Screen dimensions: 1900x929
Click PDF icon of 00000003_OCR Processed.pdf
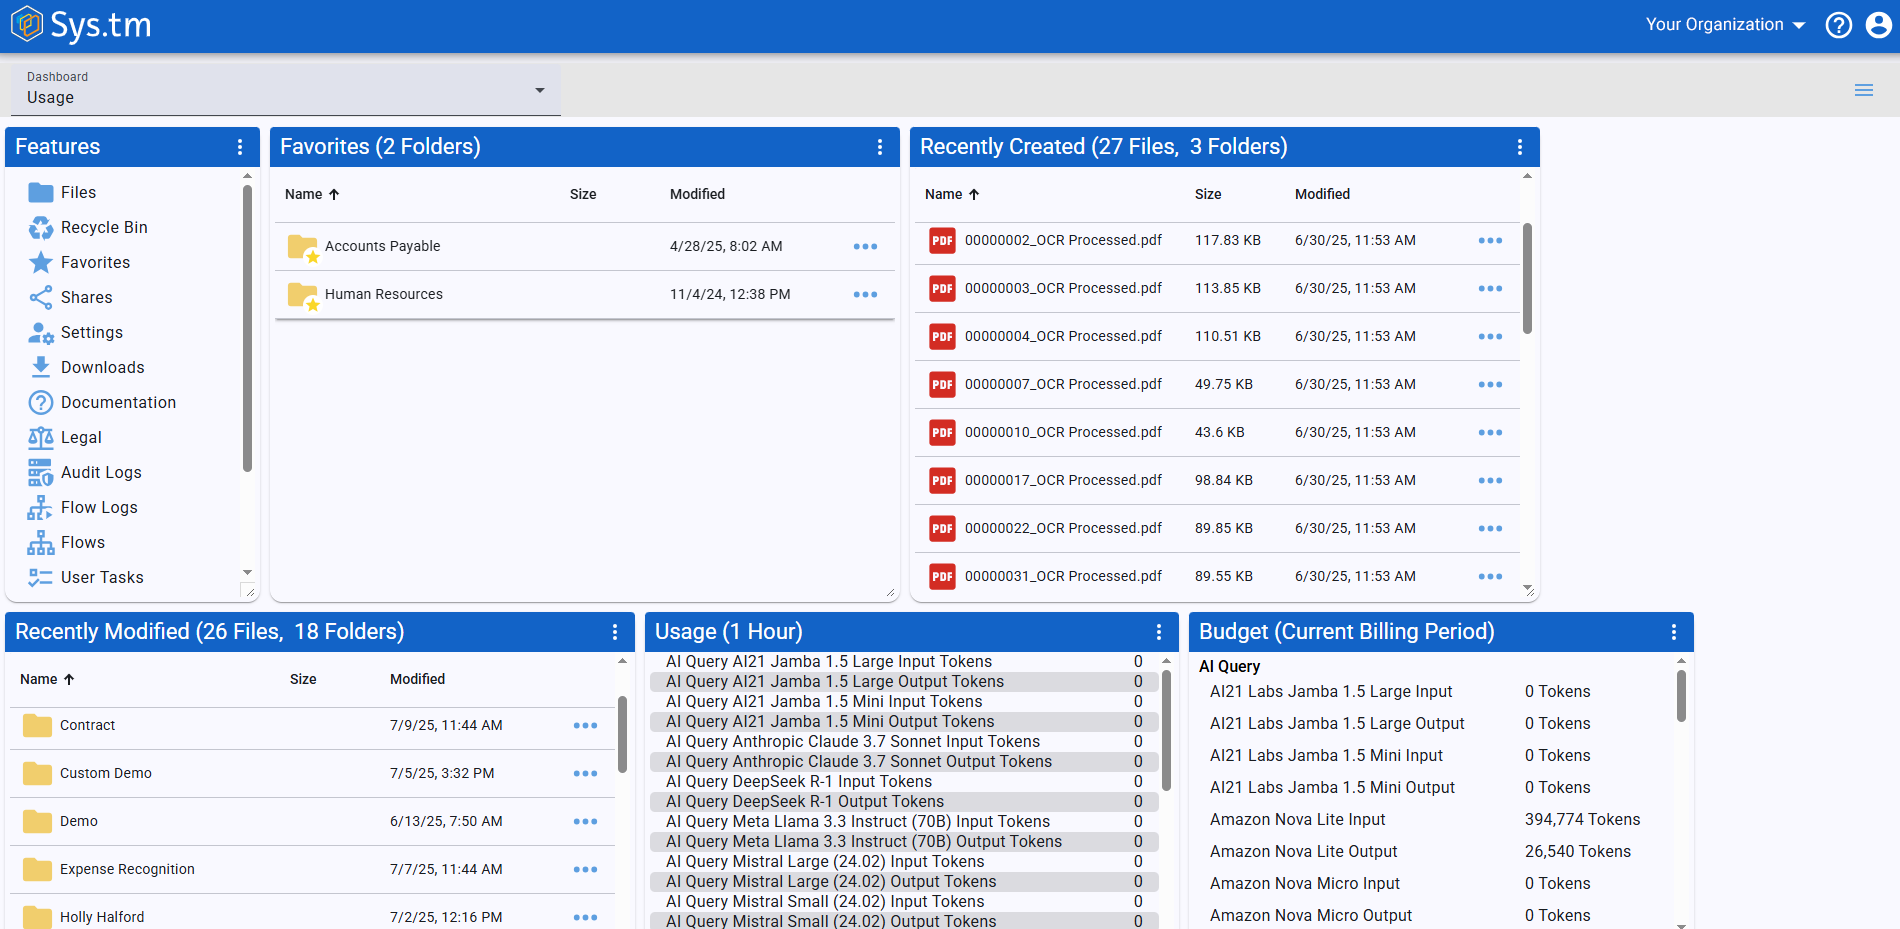(942, 289)
